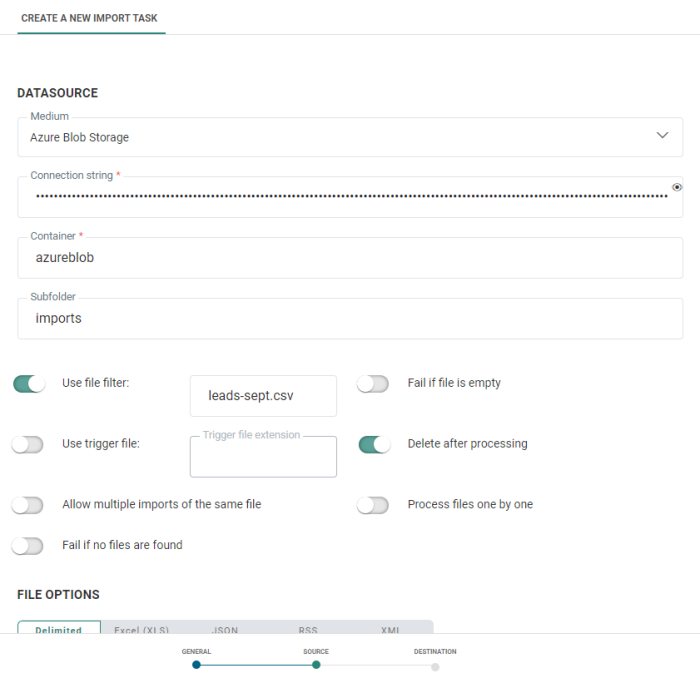700x678 pixels.
Task: Click the Trigger file extension field
Action: click(x=263, y=459)
